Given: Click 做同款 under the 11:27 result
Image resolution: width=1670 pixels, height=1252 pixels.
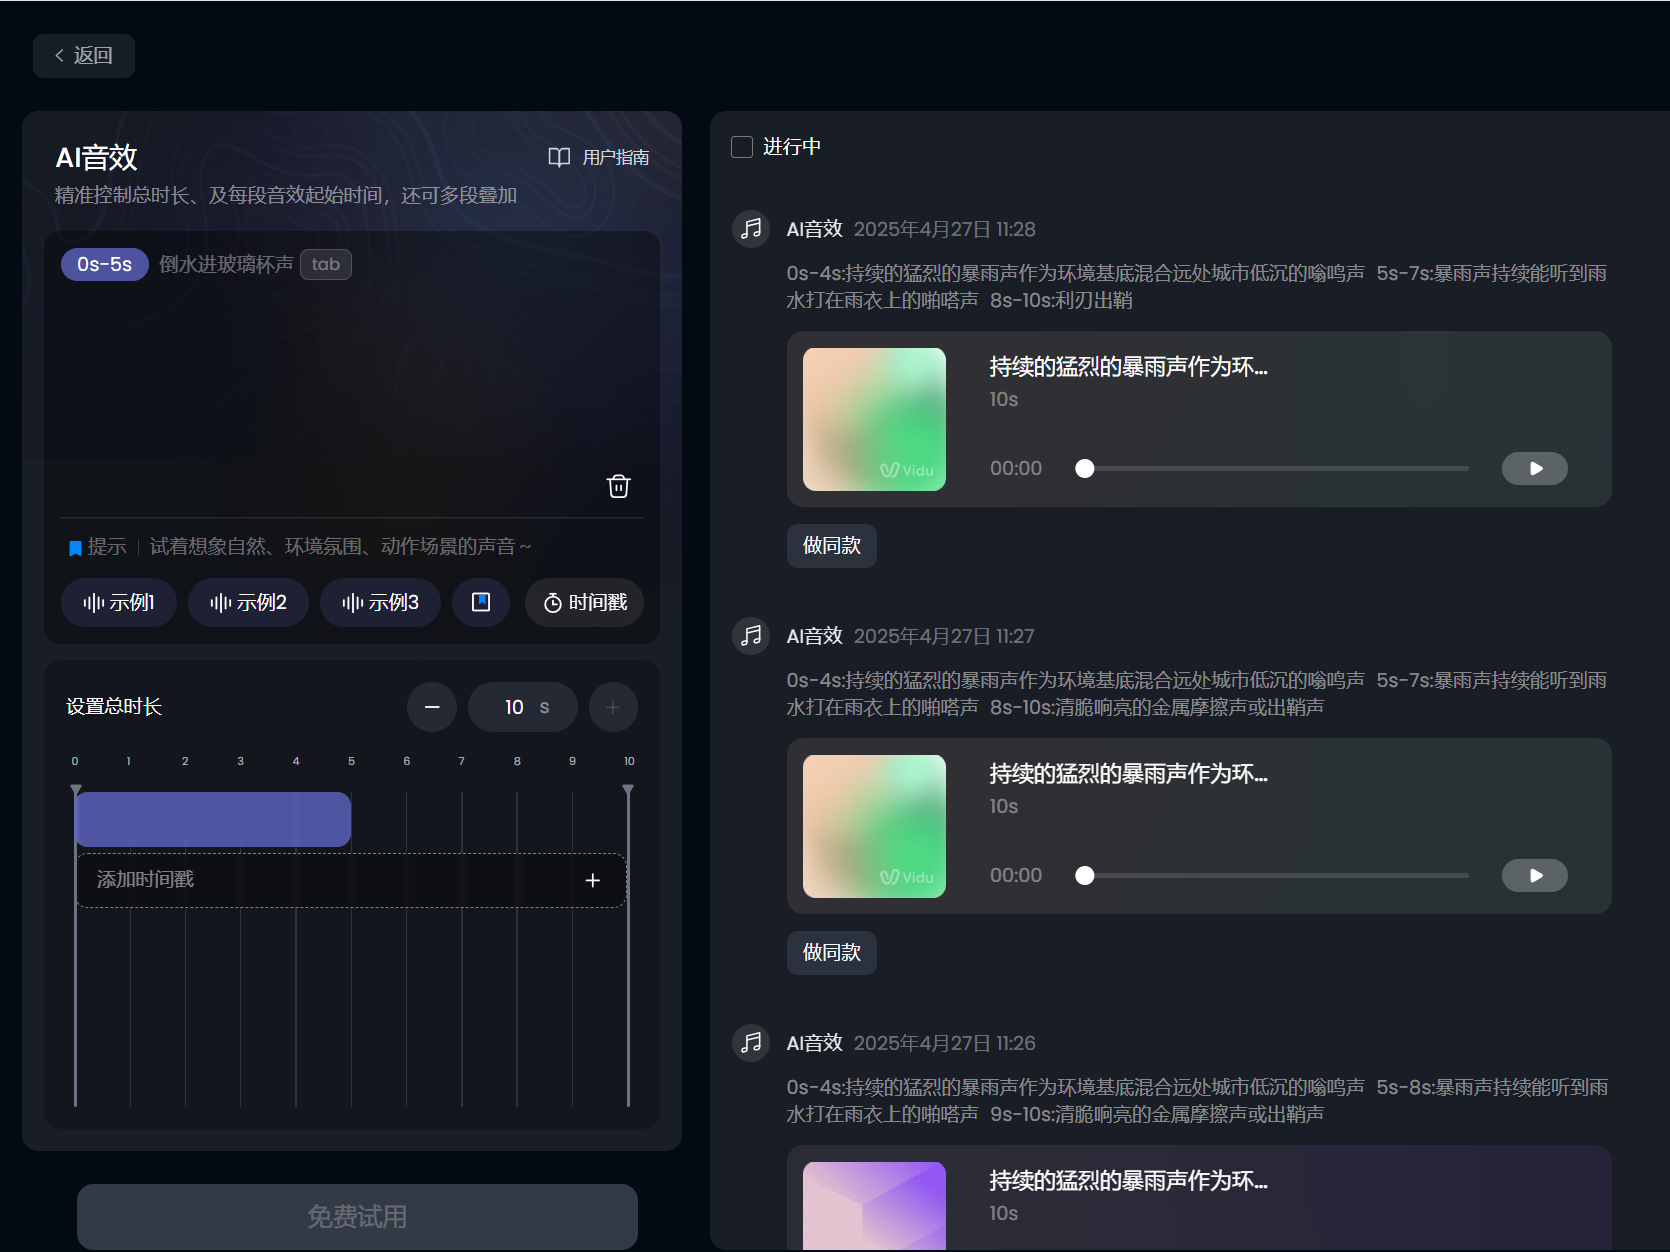Looking at the screenshot, I should tap(831, 953).
